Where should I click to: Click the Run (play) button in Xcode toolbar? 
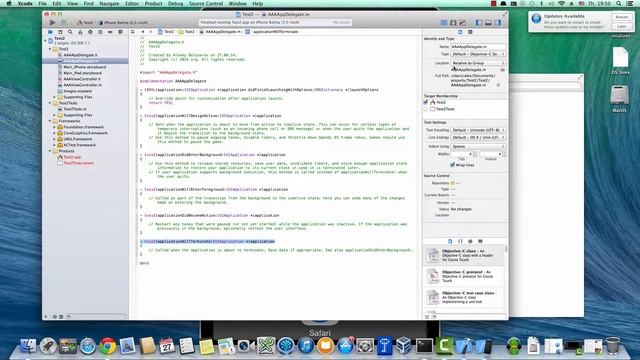(x=52, y=22)
